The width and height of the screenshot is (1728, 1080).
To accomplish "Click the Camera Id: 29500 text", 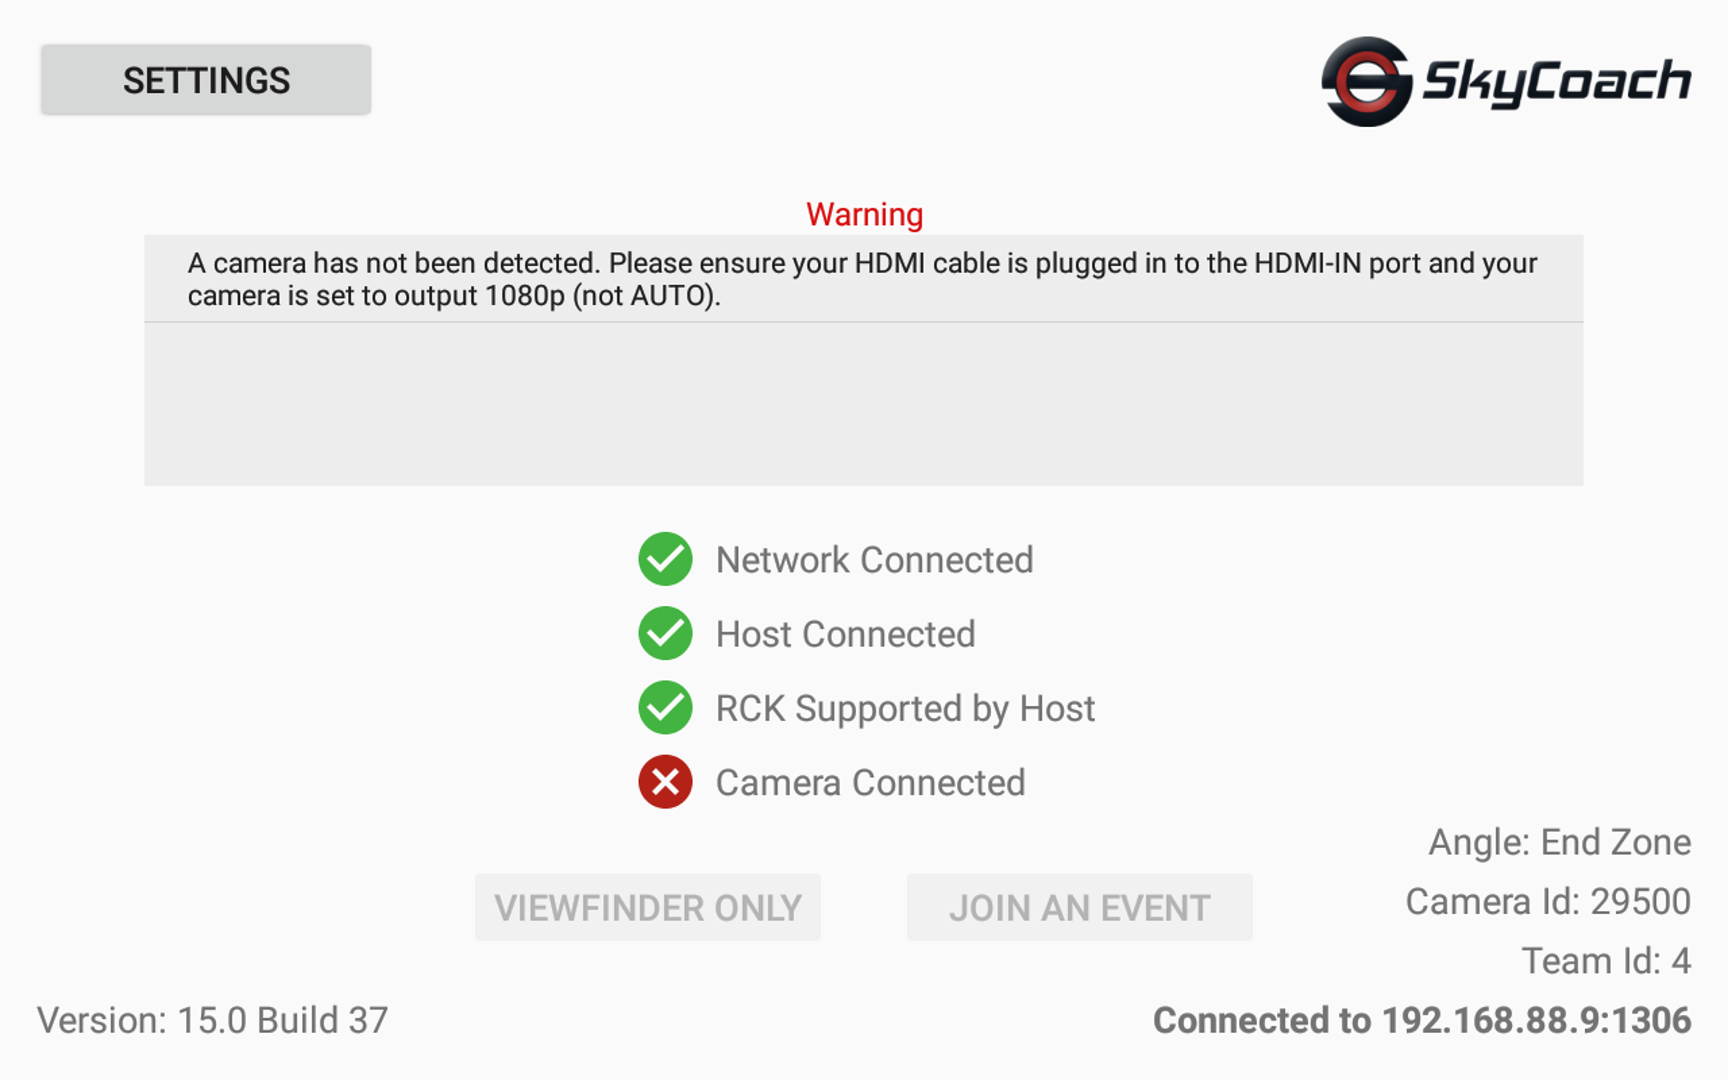I will pyautogui.click(x=1548, y=902).
